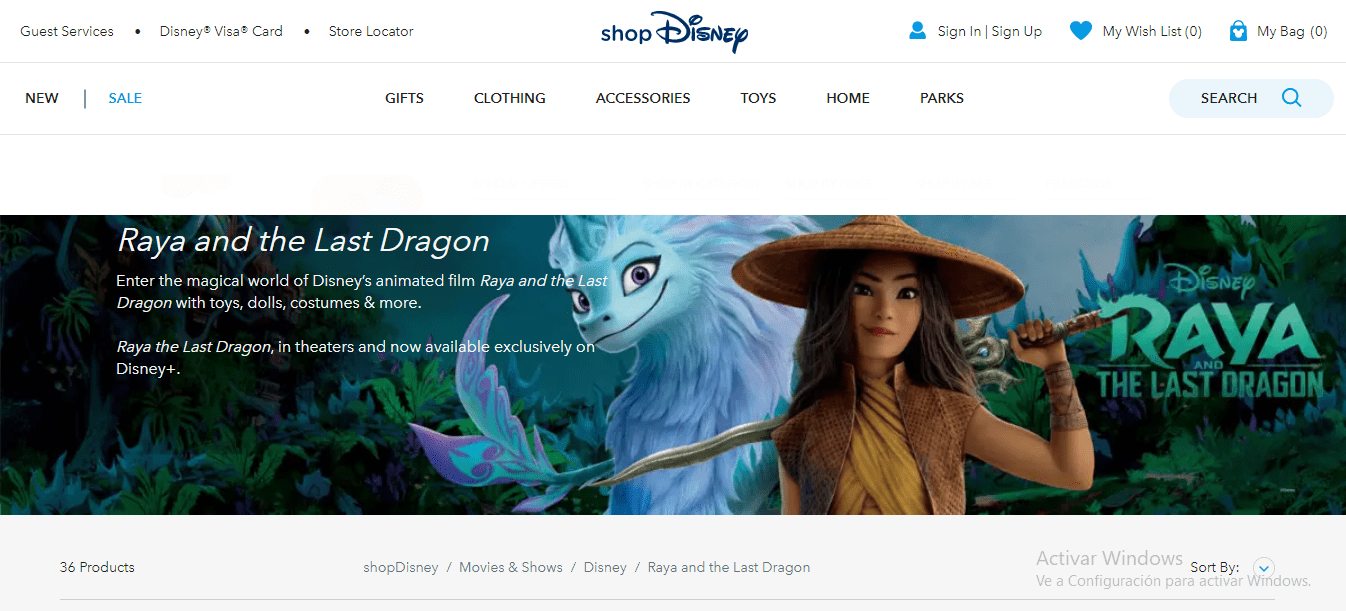Go to the New arrivals section

(42, 98)
